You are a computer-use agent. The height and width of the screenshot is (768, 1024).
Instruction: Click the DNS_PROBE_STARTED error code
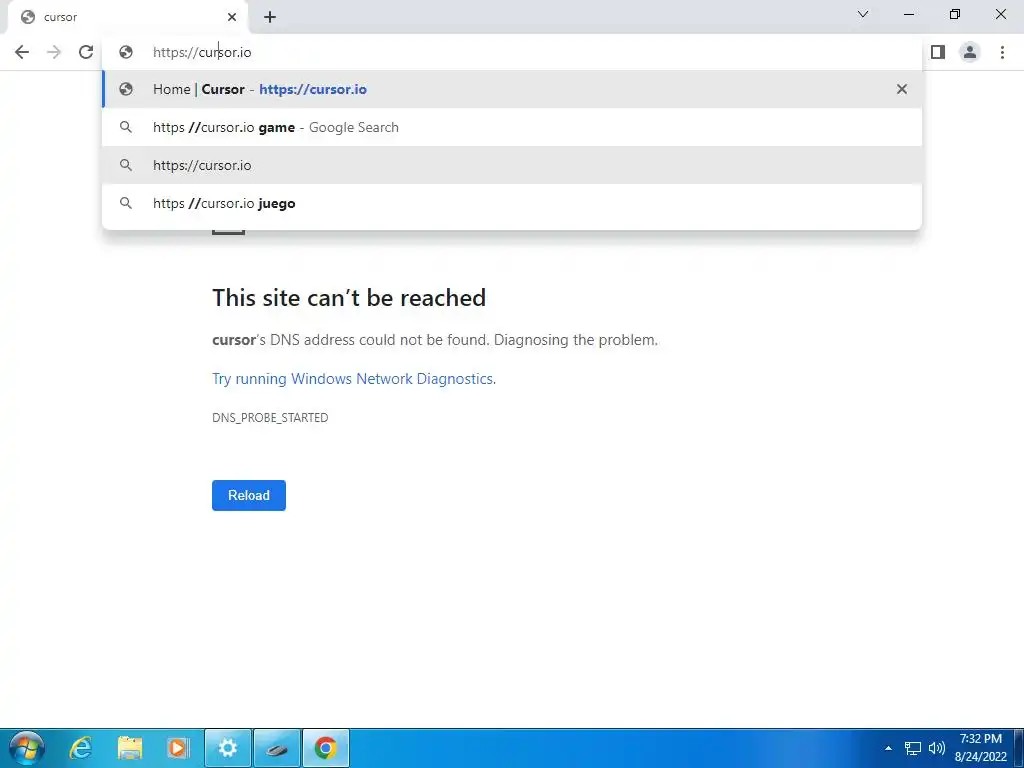pyautogui.click(x=270, y=418)
